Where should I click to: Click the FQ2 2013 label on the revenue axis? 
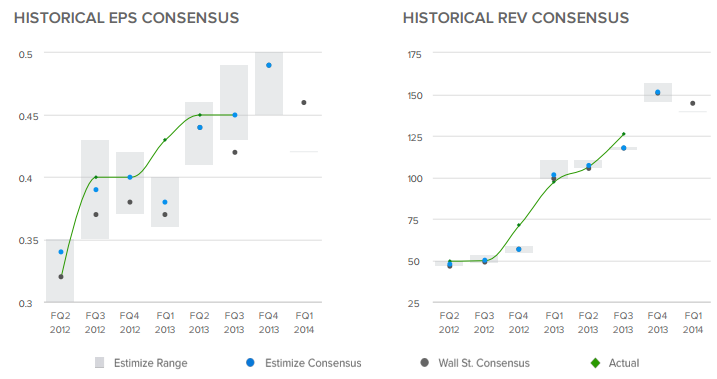point(588,323)
